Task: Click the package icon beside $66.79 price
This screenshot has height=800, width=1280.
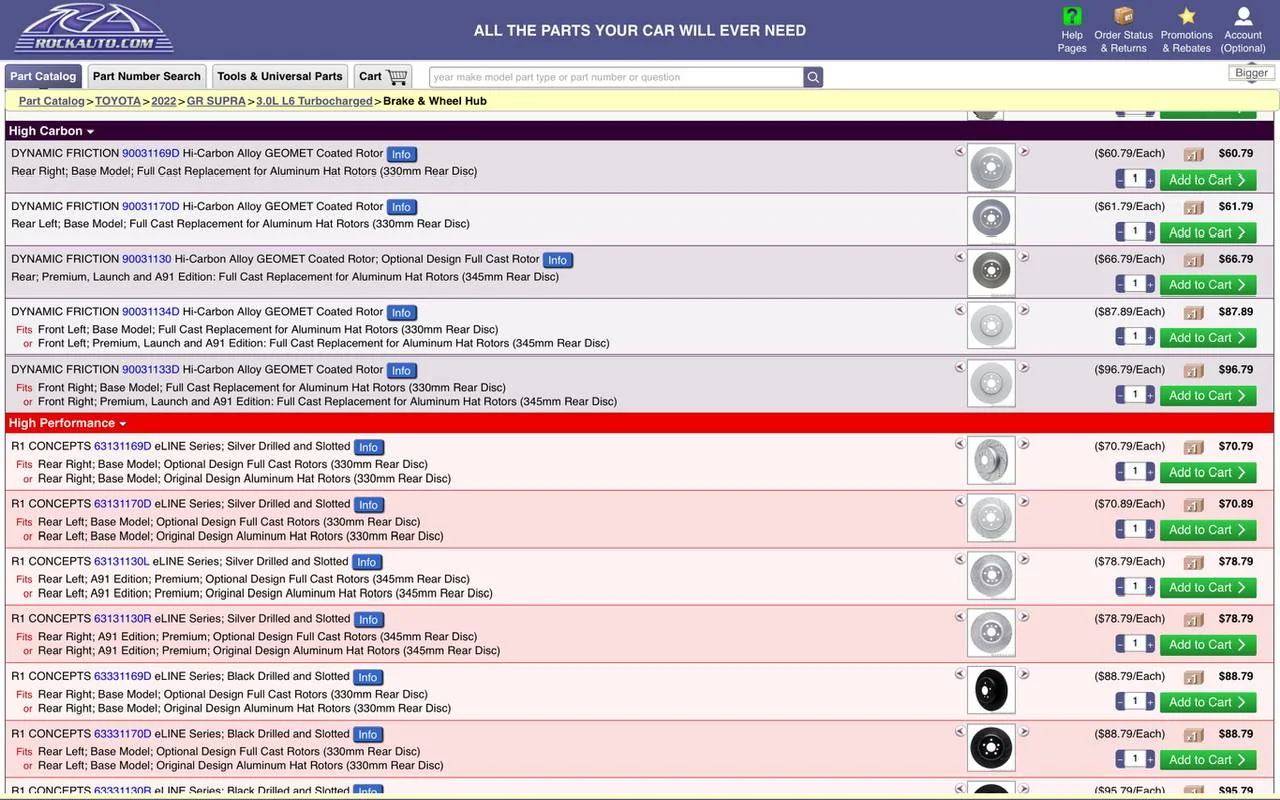Action: pos(1193,260)
